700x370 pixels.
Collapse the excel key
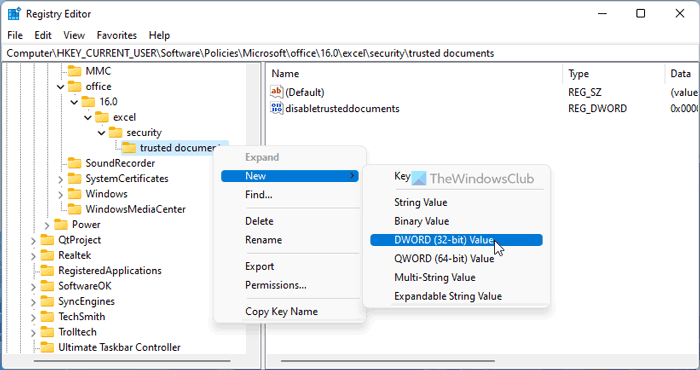point(88,117)
